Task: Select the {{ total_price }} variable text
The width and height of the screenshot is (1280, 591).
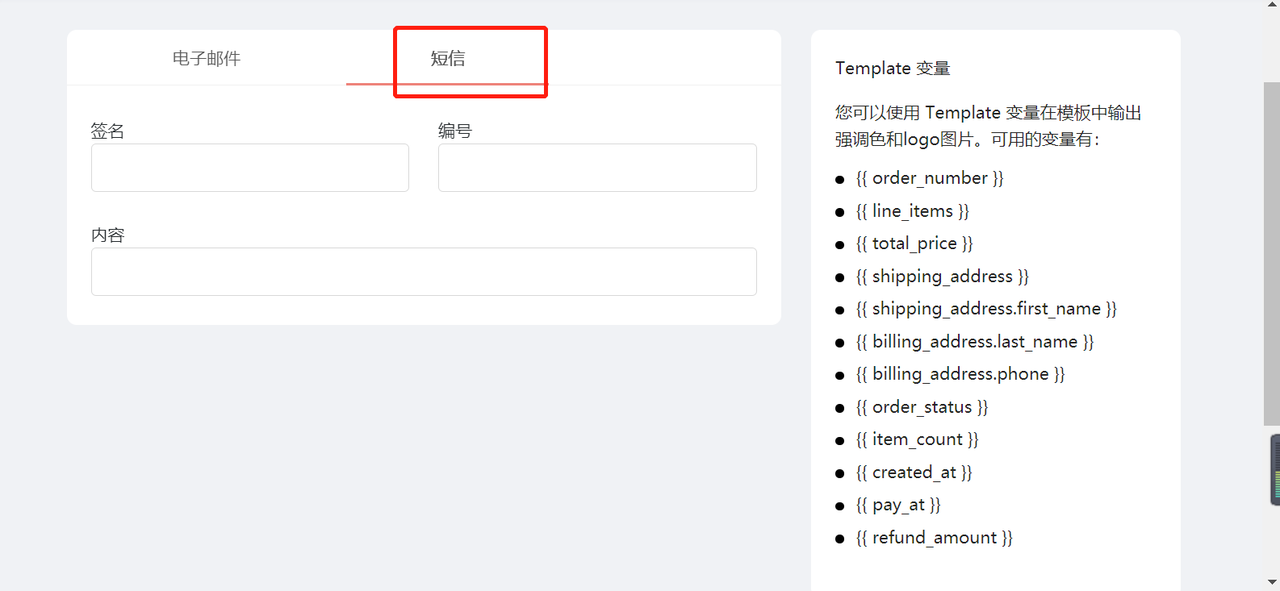Action: [x=915, y=243]
